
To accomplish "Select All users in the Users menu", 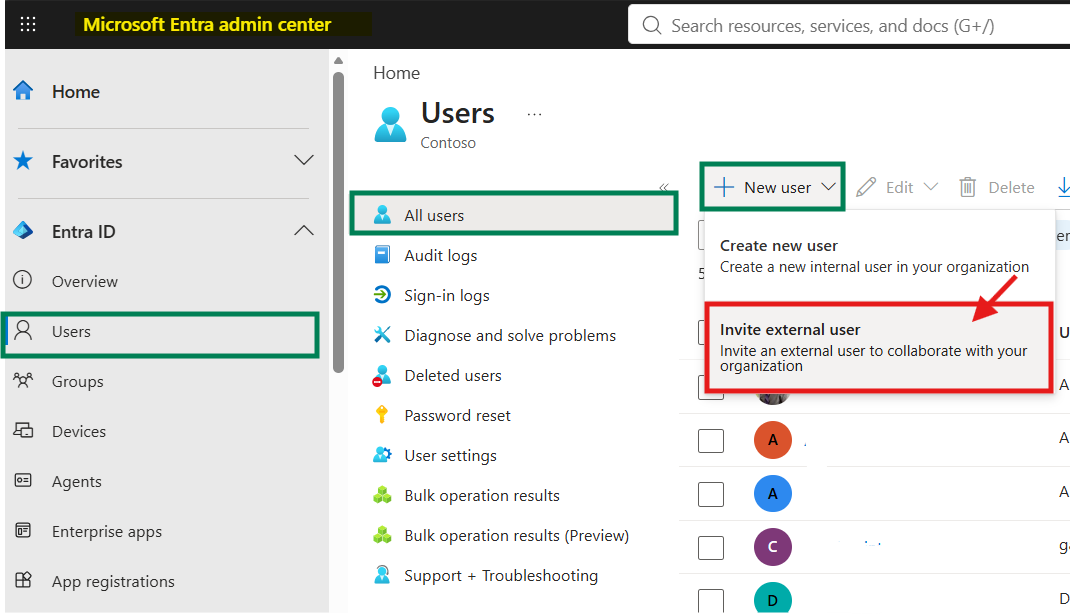I will (x=514, y=215).
